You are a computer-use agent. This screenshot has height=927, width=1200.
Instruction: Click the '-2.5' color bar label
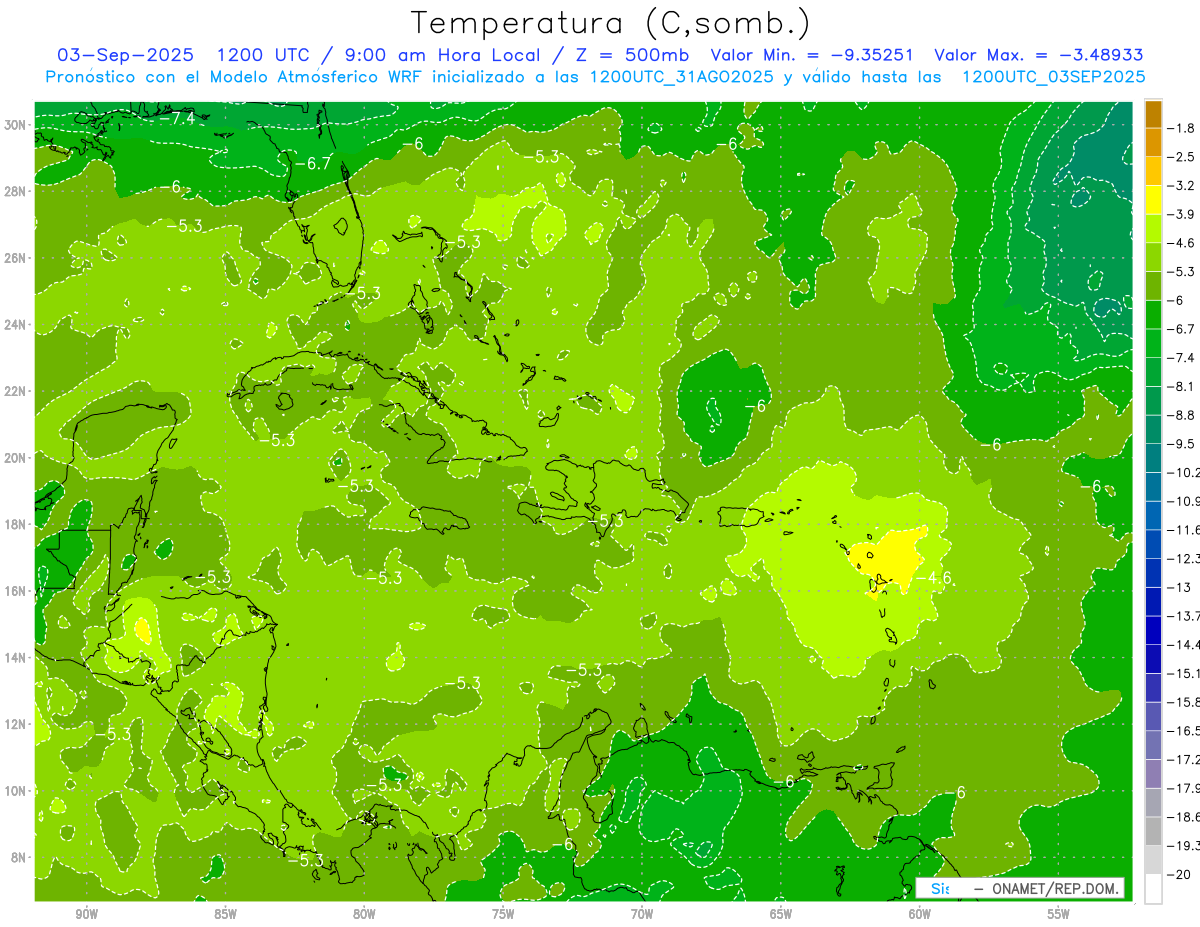point(1182,157)
